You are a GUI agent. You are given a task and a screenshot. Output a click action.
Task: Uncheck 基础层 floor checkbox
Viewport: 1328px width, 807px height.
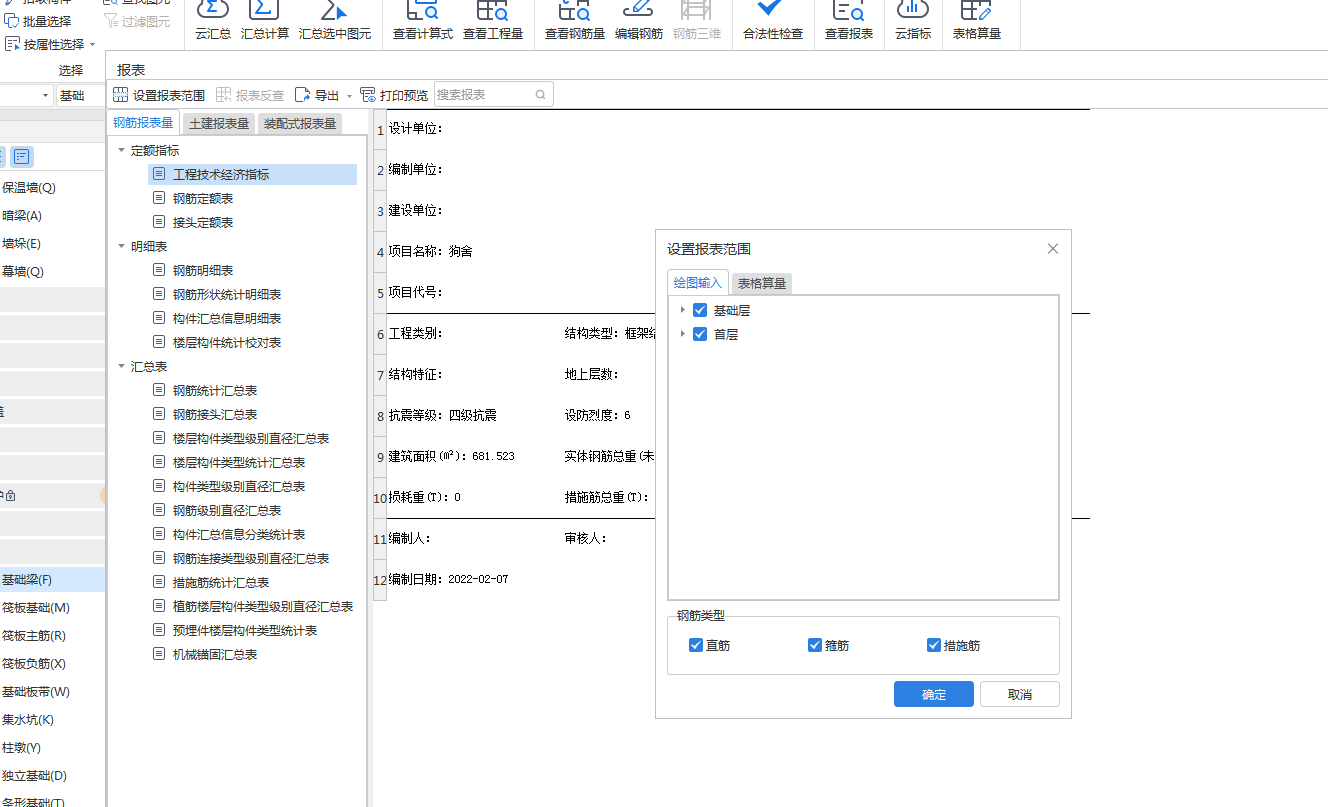coord(700,310)
